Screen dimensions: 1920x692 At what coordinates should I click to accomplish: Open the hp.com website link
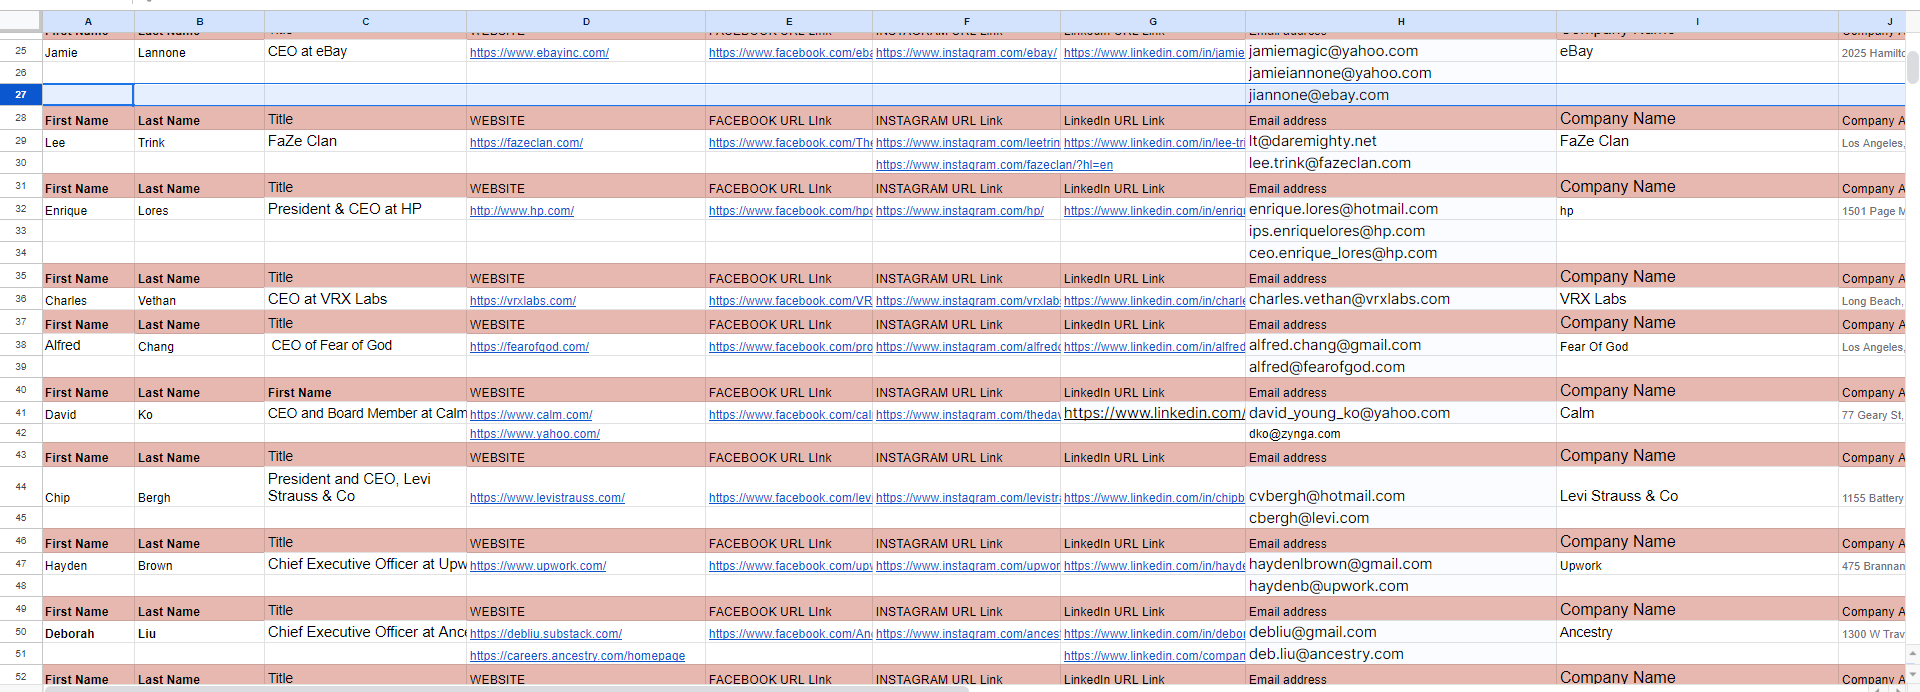522,211
